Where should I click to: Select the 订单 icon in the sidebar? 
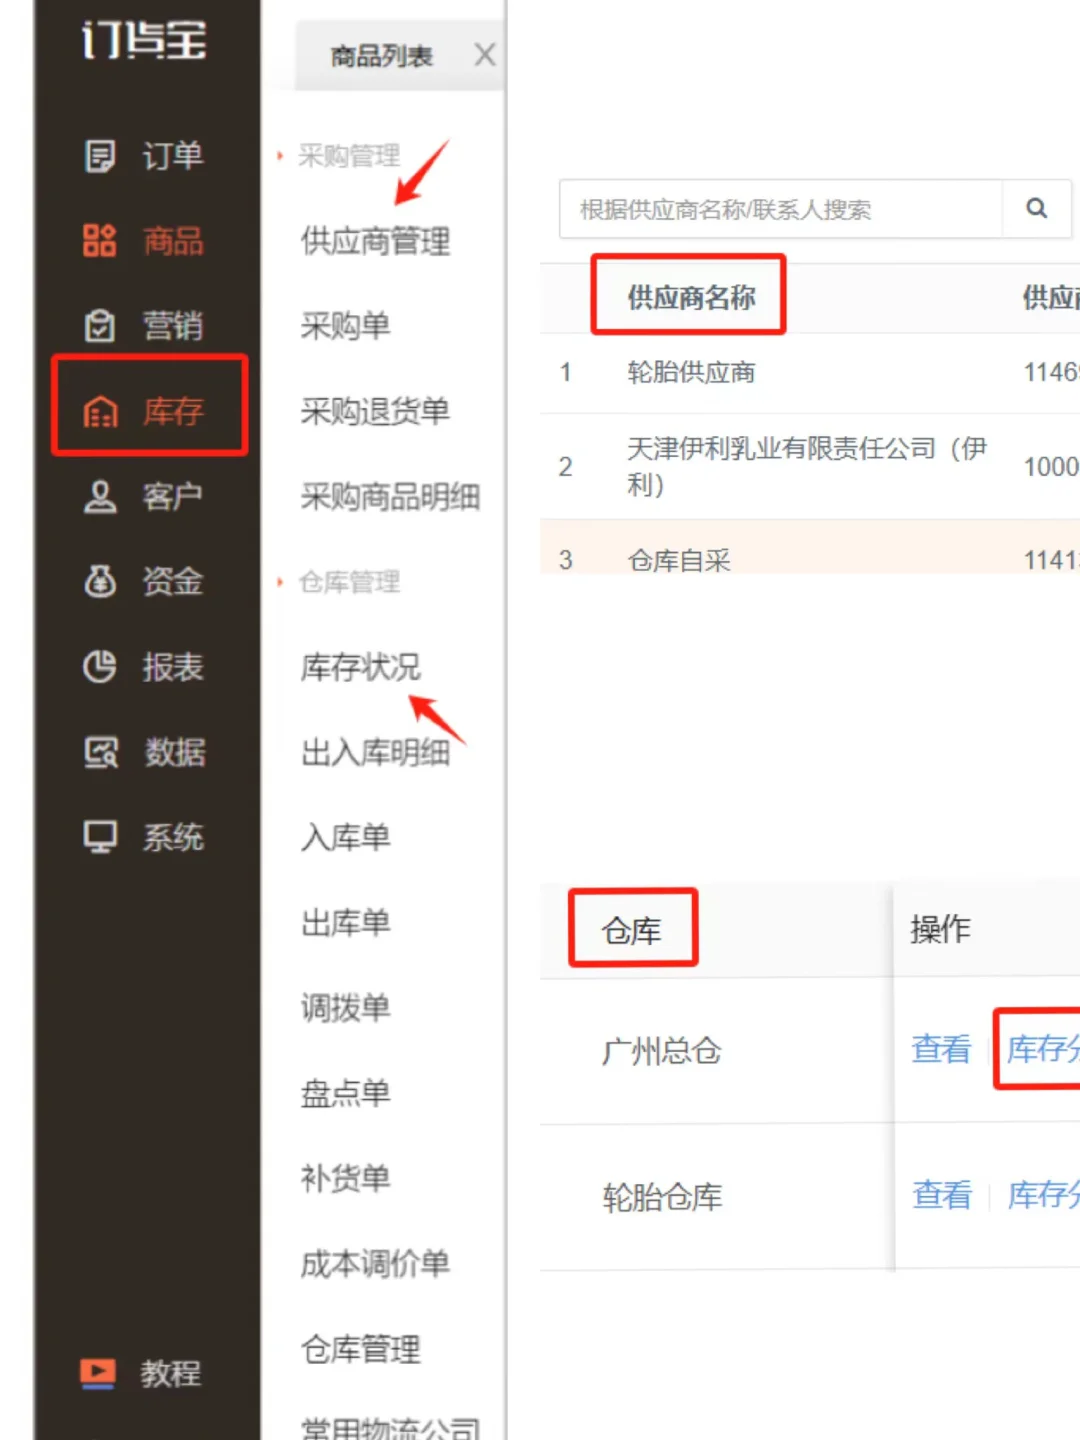click(98, 156)
